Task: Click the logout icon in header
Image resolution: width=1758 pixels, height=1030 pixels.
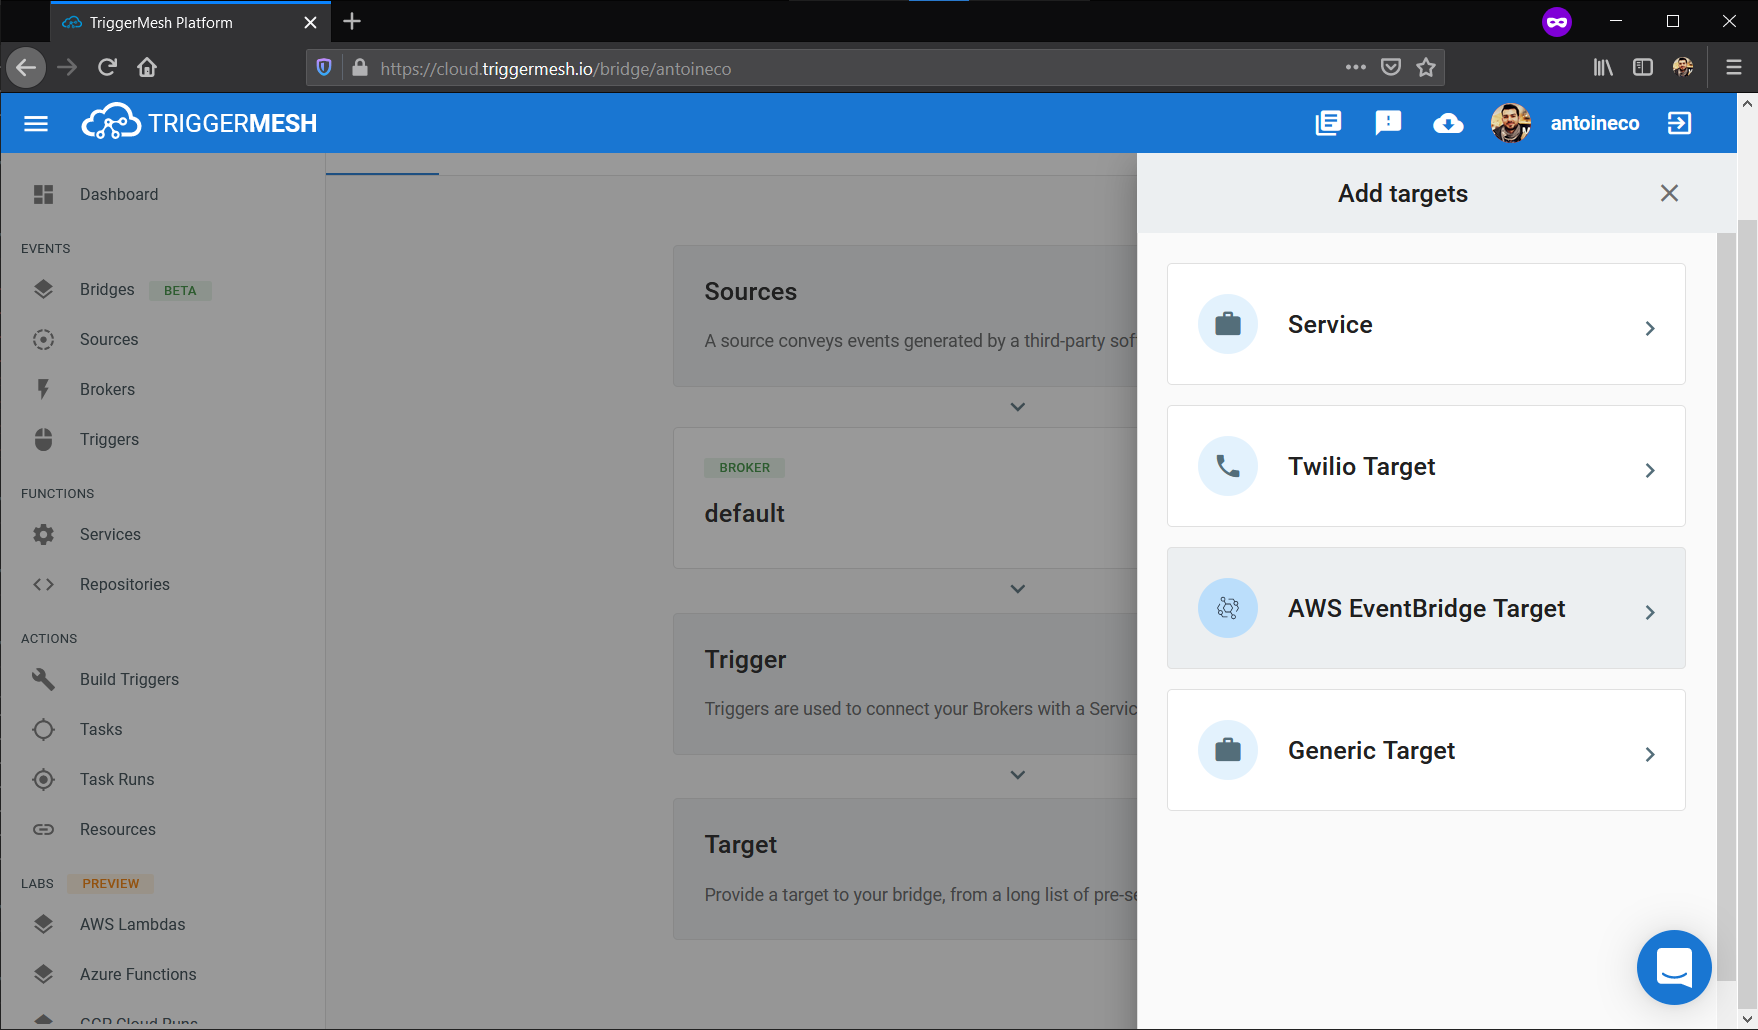Action: (1679, 123)
